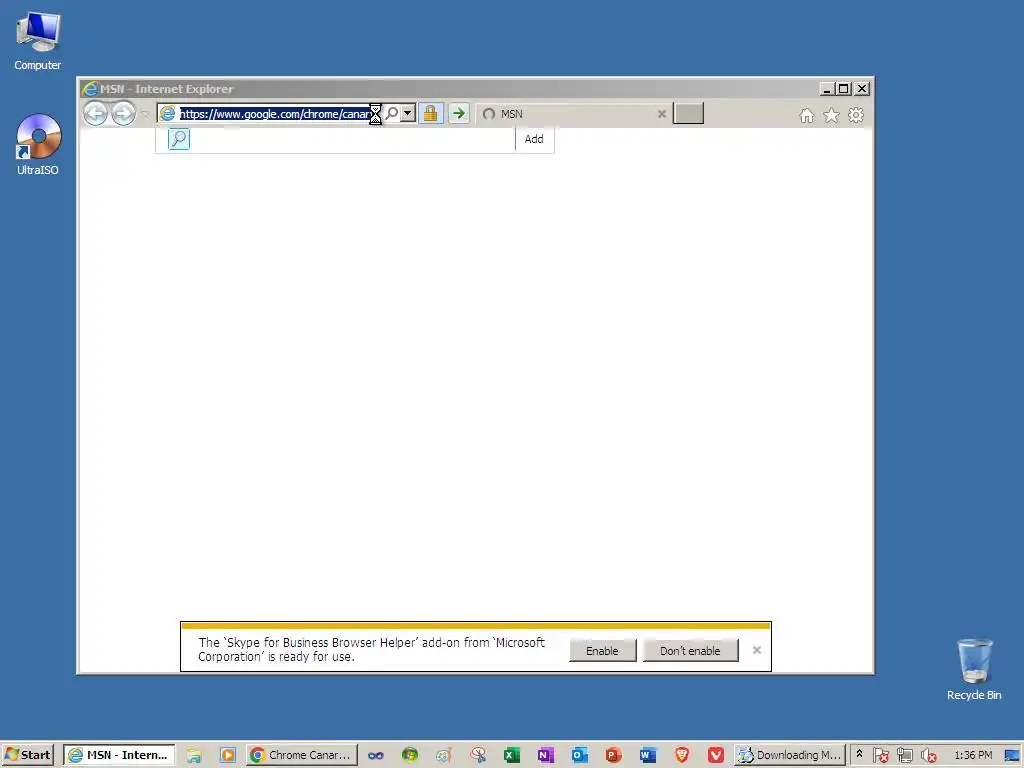The height and width of the screenshot is (768, 1024).
Task: Open the Start menu
Action: point(27,755)
